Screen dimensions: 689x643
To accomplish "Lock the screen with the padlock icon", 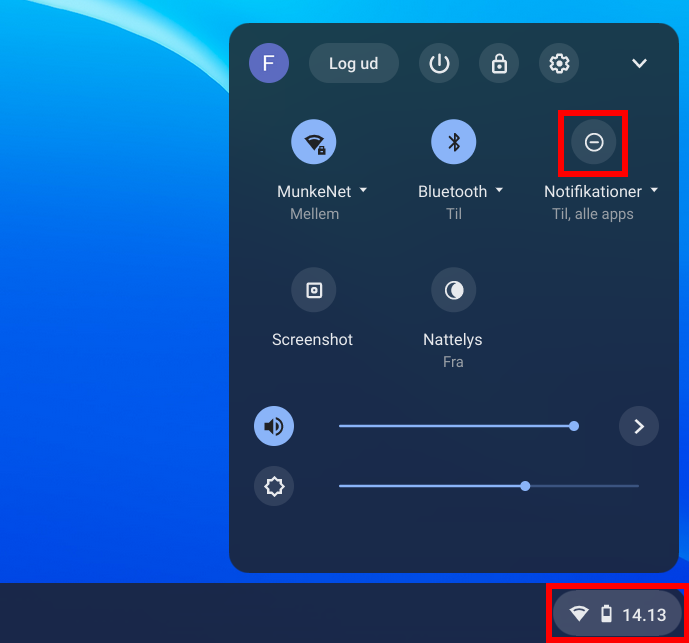I will pos(498,63).
